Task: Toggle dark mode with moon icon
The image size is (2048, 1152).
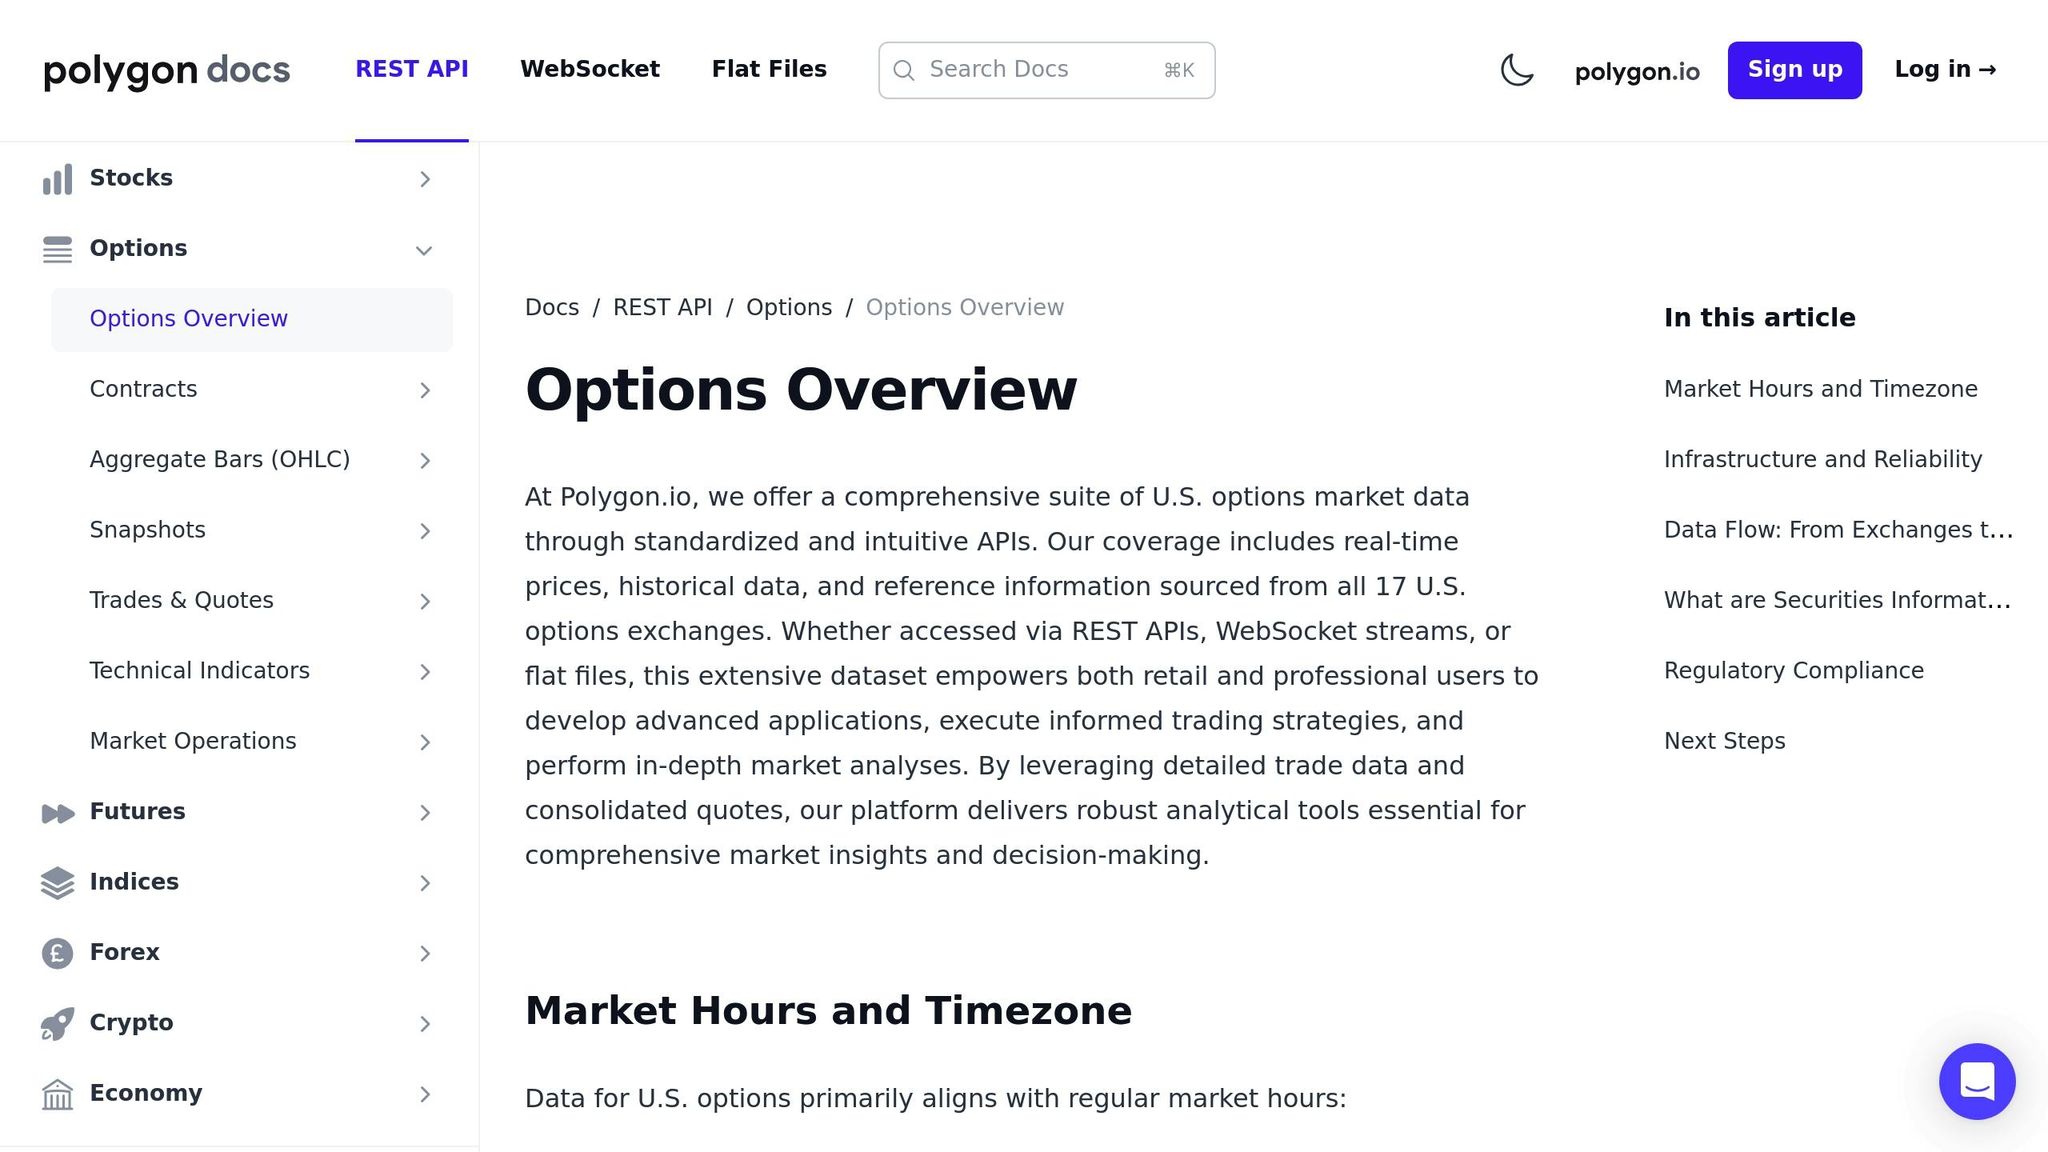Action: (x=1516, y=70)
